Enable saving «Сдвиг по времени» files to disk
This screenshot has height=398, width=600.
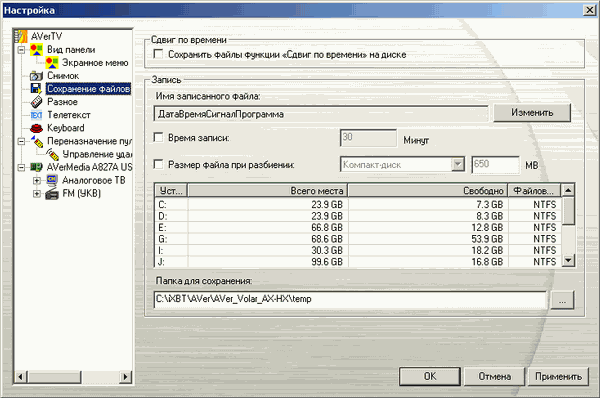pyautogui.click(x=158, y=54)
